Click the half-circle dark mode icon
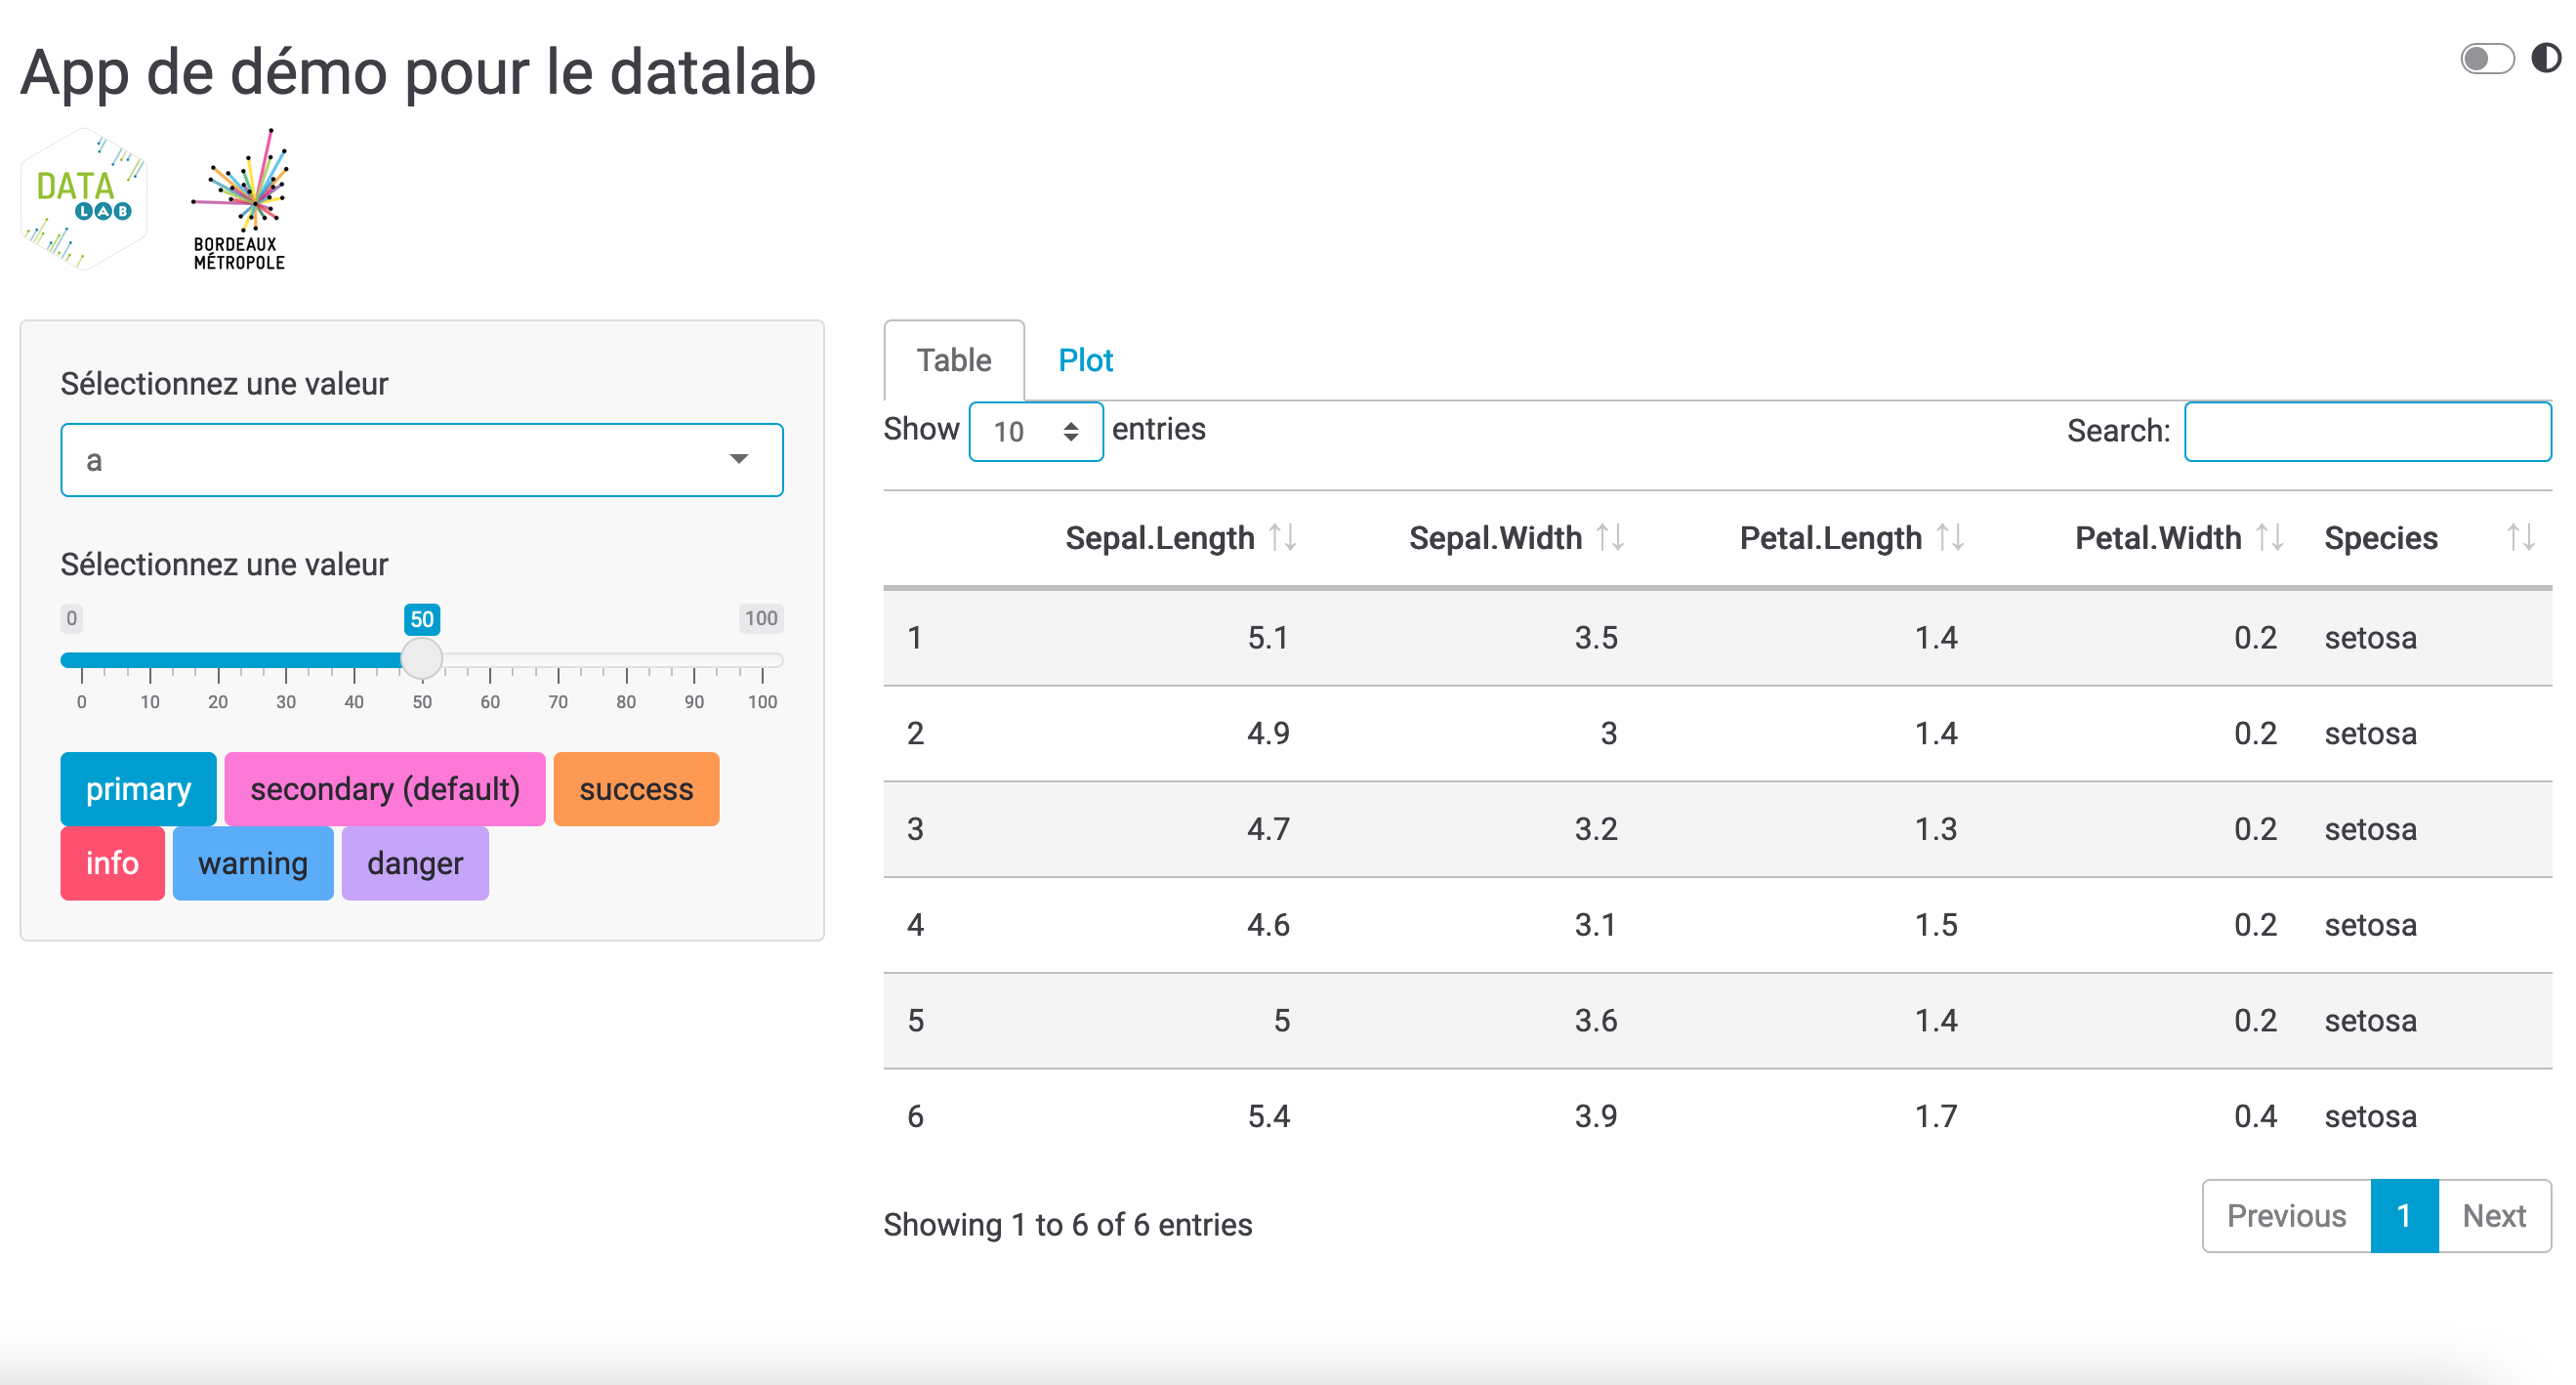The image size is (2576, 1385). coord(2546,58)
